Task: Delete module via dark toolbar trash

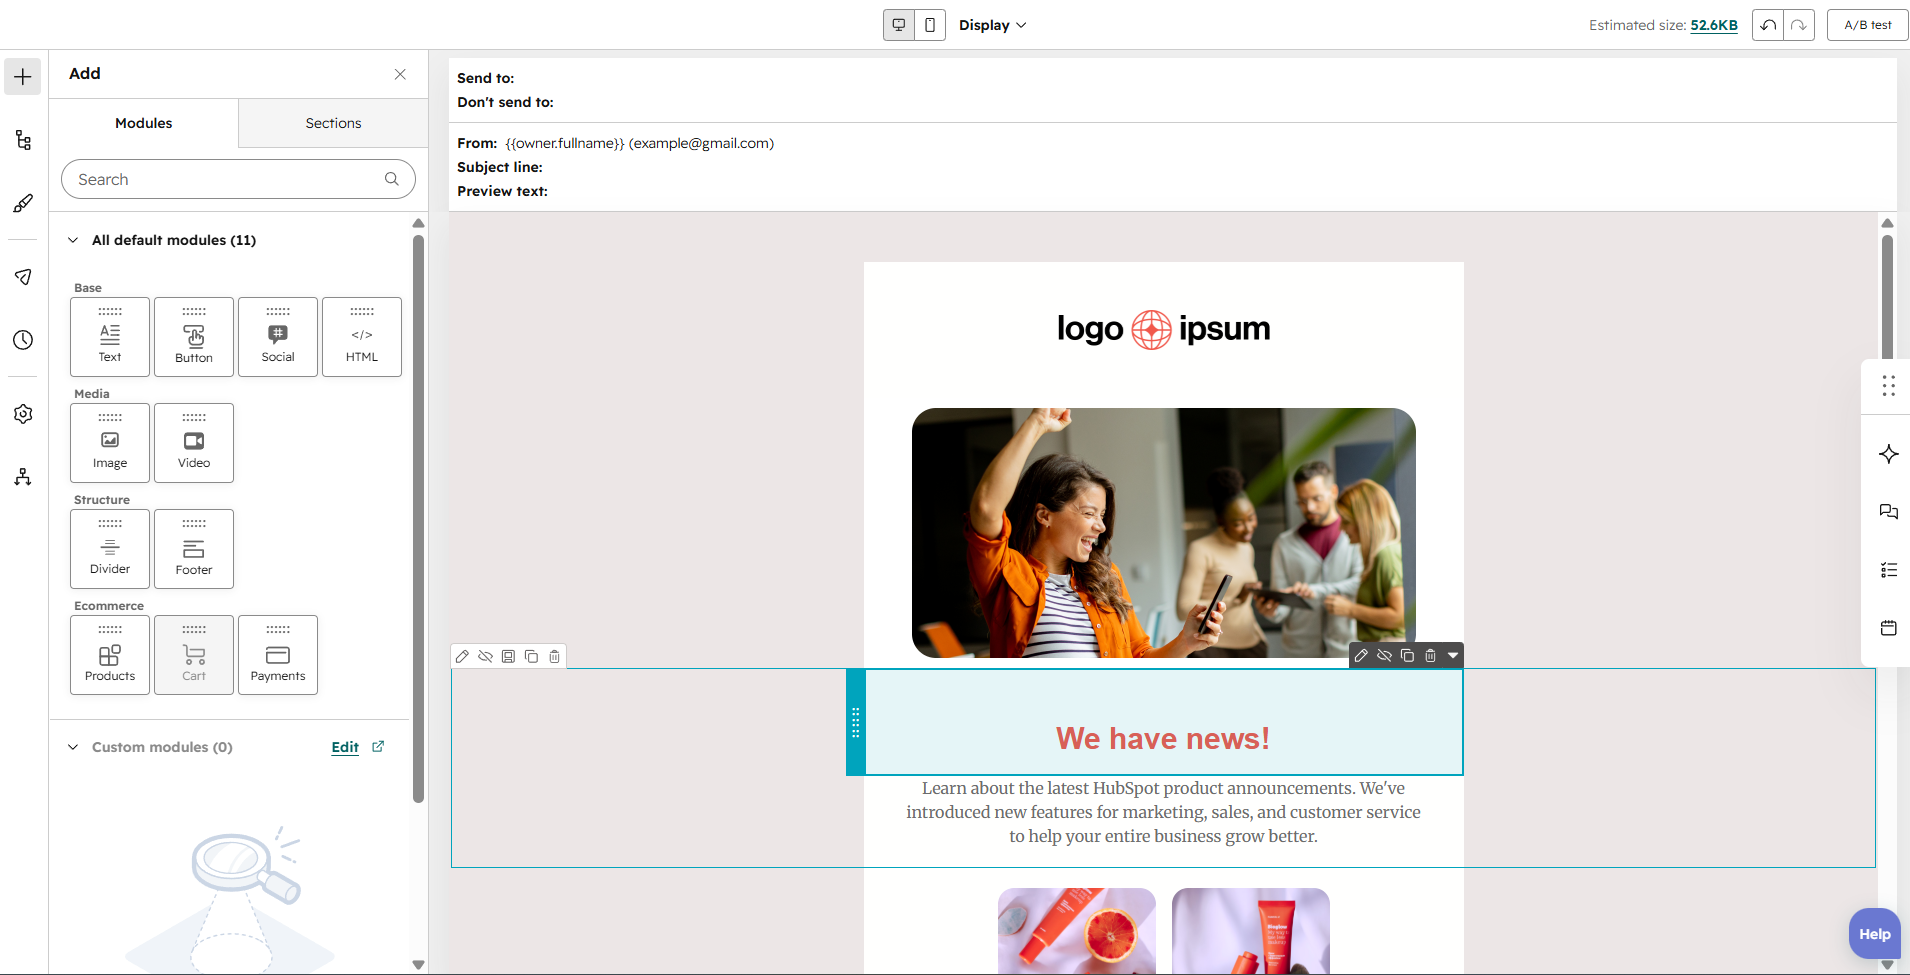Action: 1430,655
